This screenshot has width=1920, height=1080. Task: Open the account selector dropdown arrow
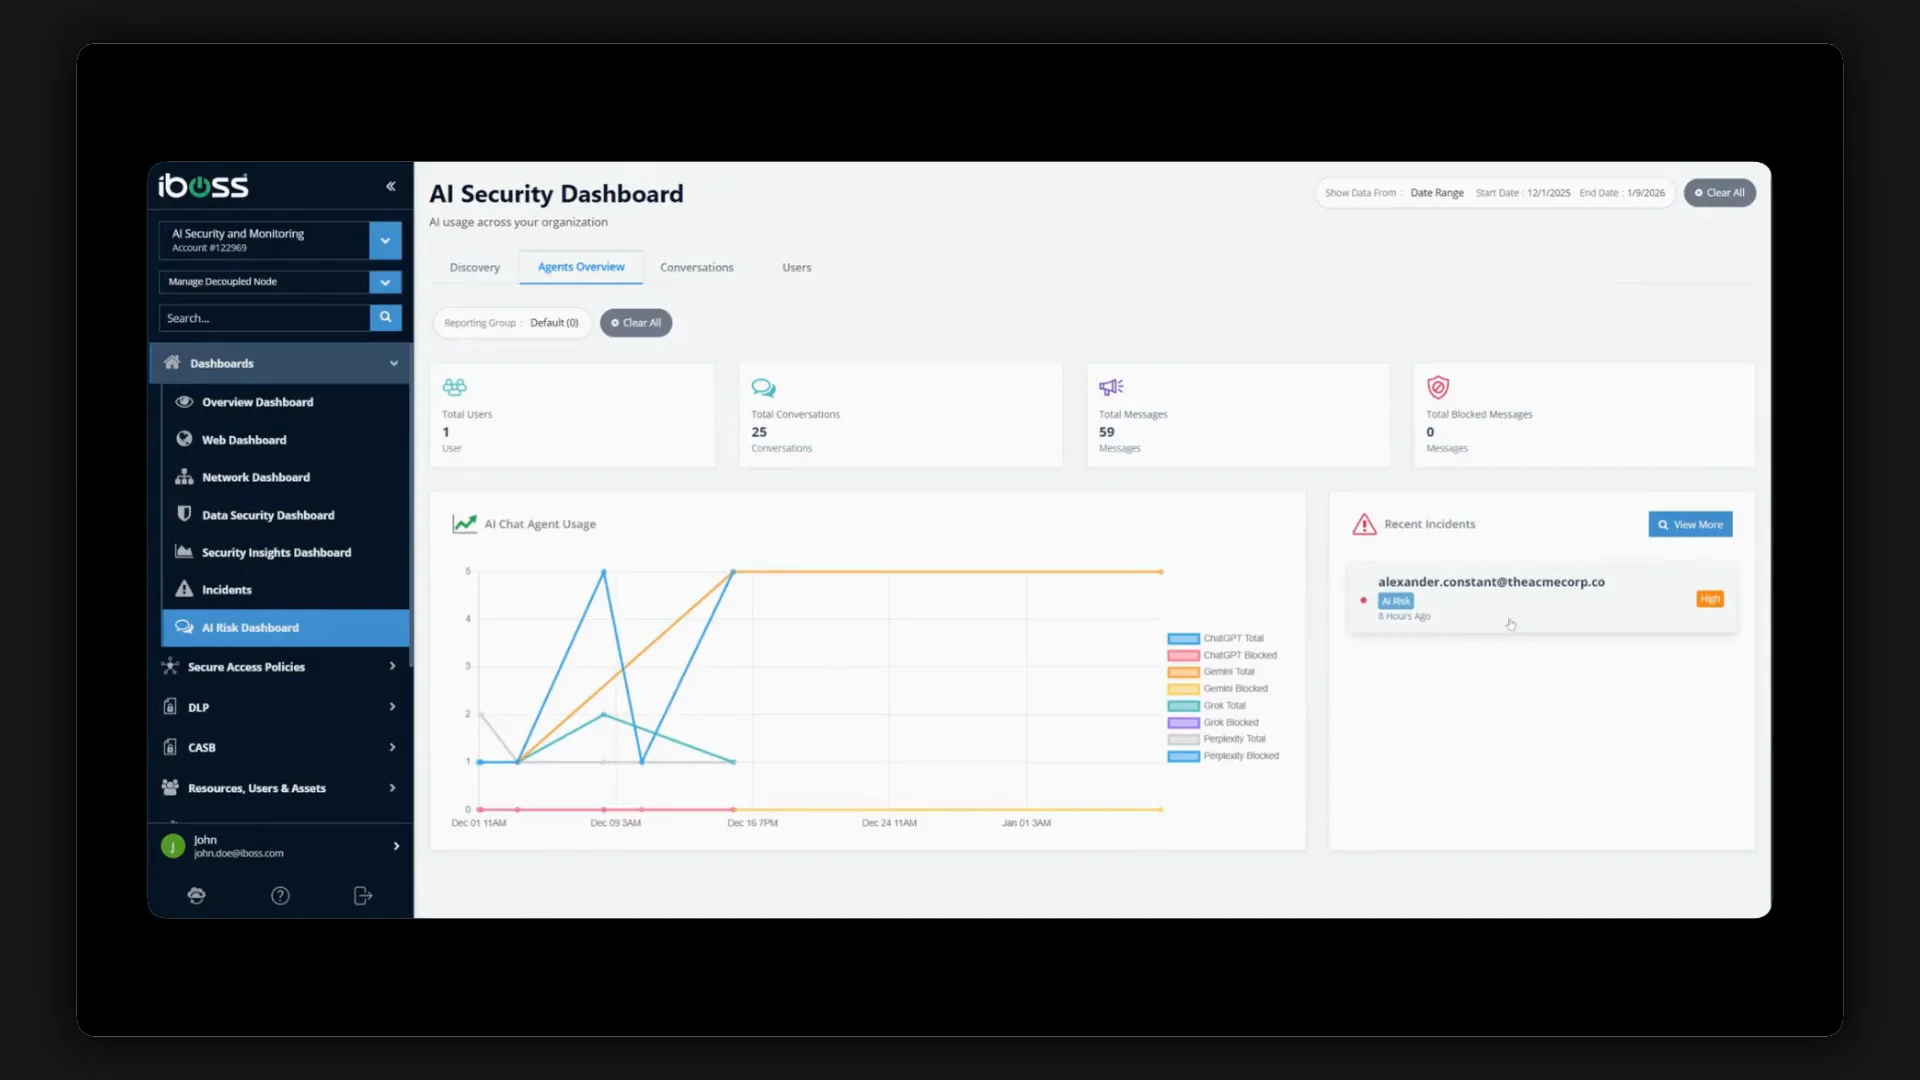pyautogui.click(x=385, y=240)
